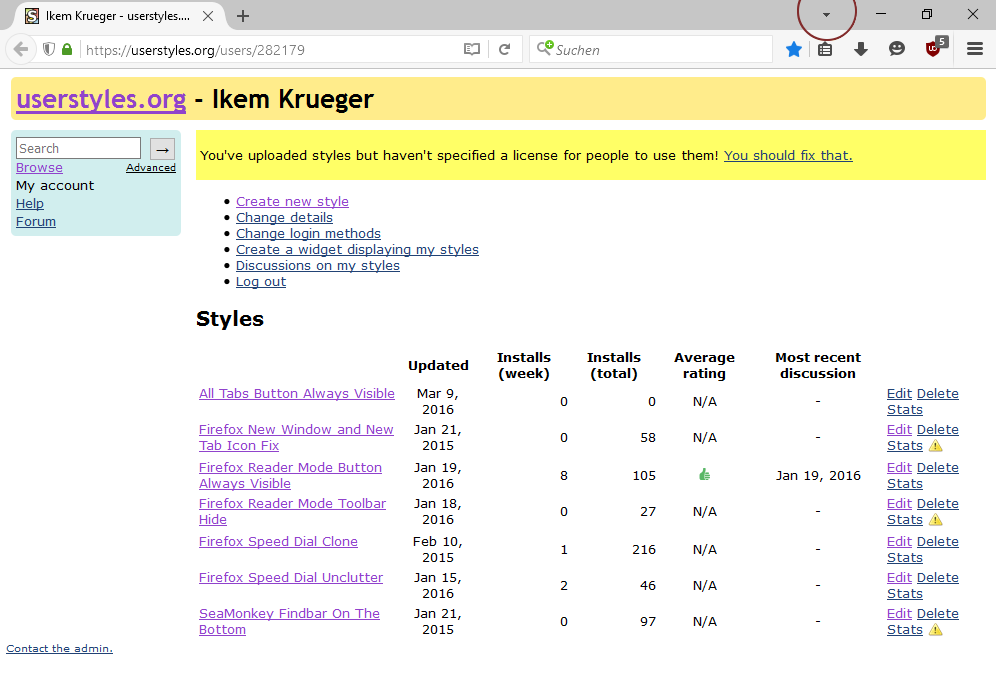Bookmark this page with the star icon
Viewport: 996px width, 674px height.
(793, 50)
